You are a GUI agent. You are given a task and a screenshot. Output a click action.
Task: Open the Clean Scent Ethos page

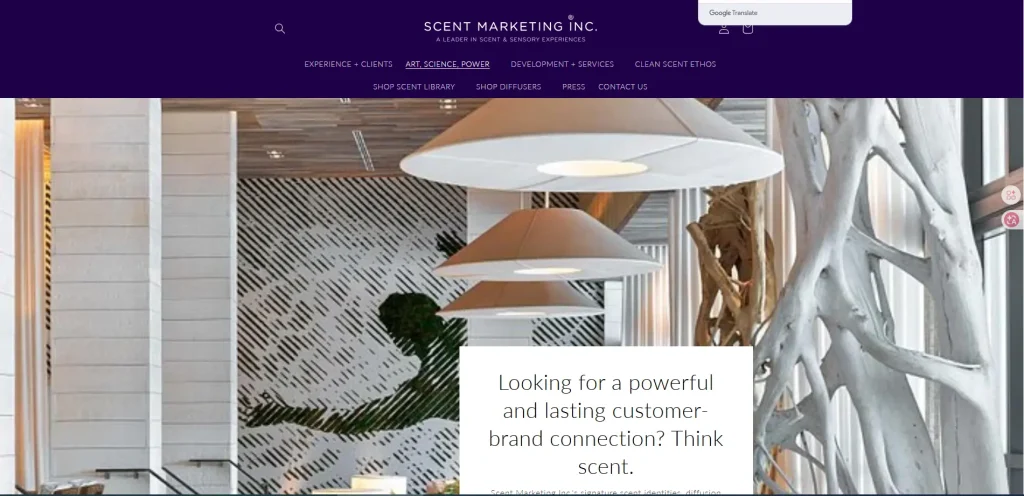tap(675, 64)
